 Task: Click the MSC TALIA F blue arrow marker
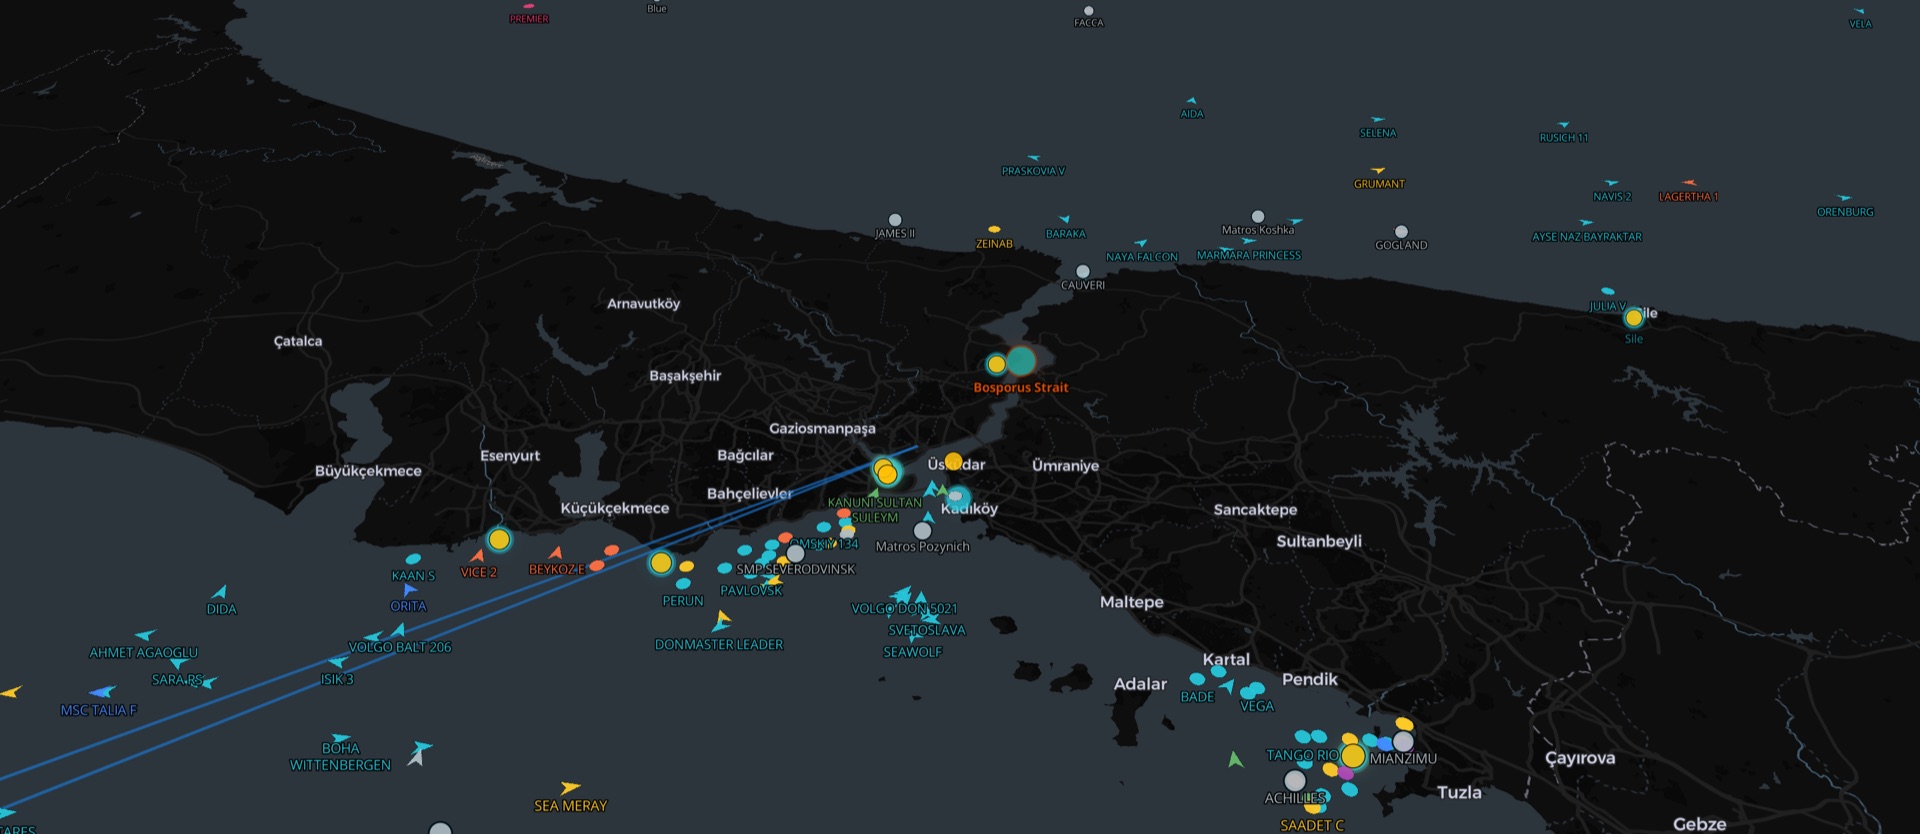[x=102, y=692]
